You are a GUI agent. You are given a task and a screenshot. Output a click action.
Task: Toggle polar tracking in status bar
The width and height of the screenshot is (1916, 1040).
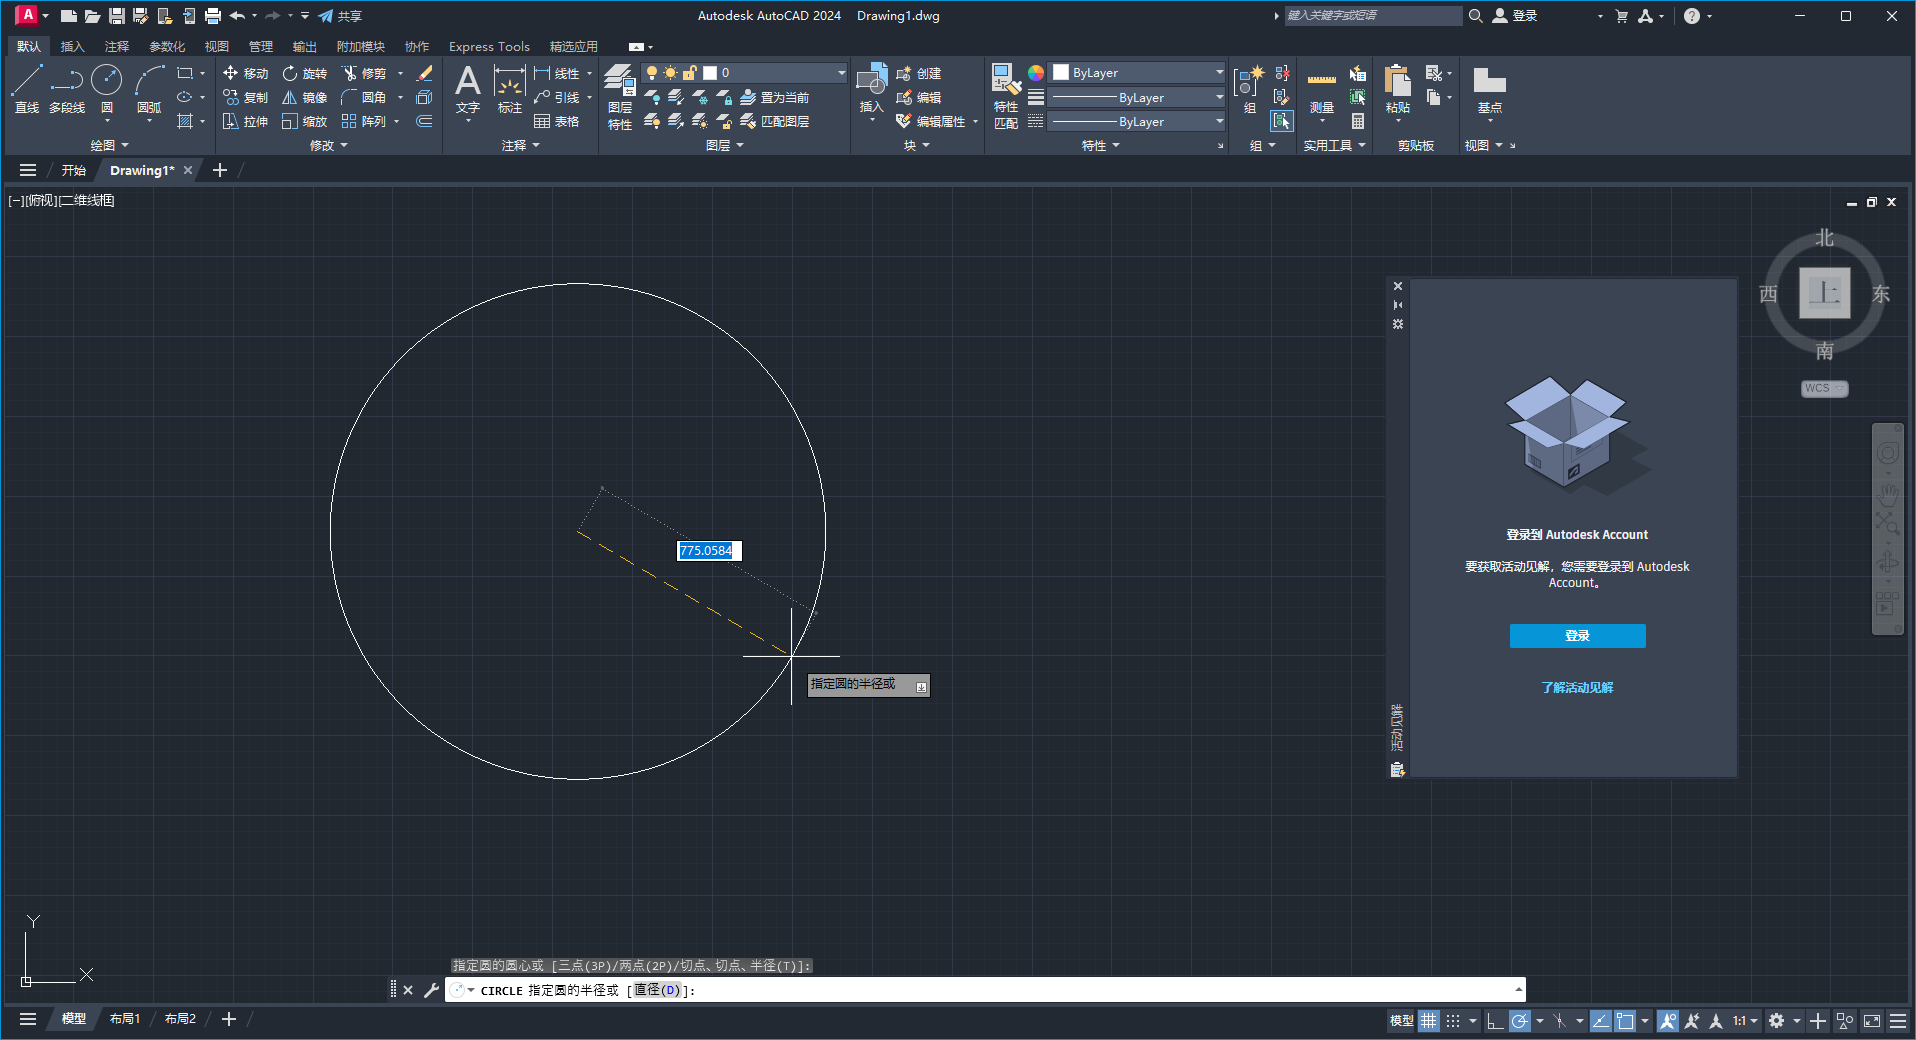click(1520, 1021)
